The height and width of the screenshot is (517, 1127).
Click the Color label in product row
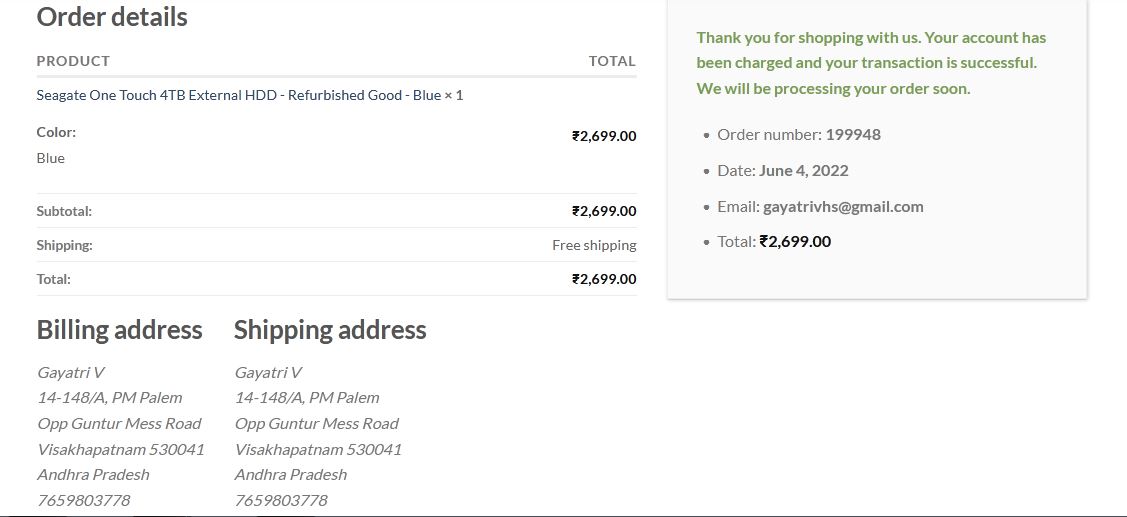56,132
